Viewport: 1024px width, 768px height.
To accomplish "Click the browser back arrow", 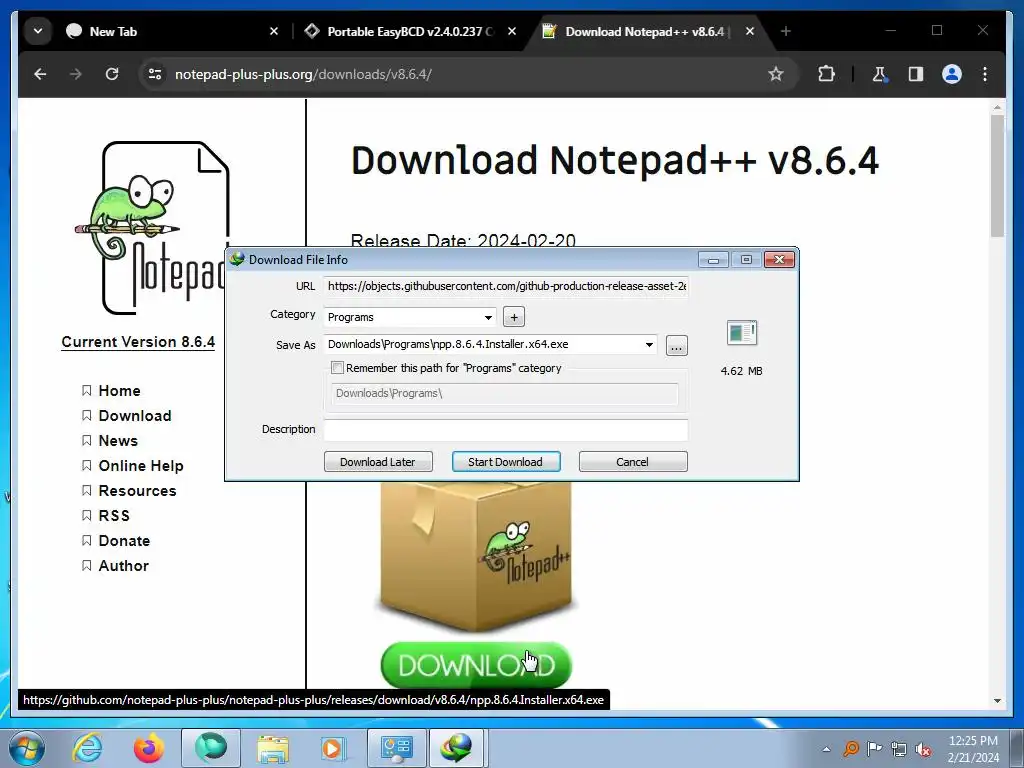I will (x=40, y=74).
